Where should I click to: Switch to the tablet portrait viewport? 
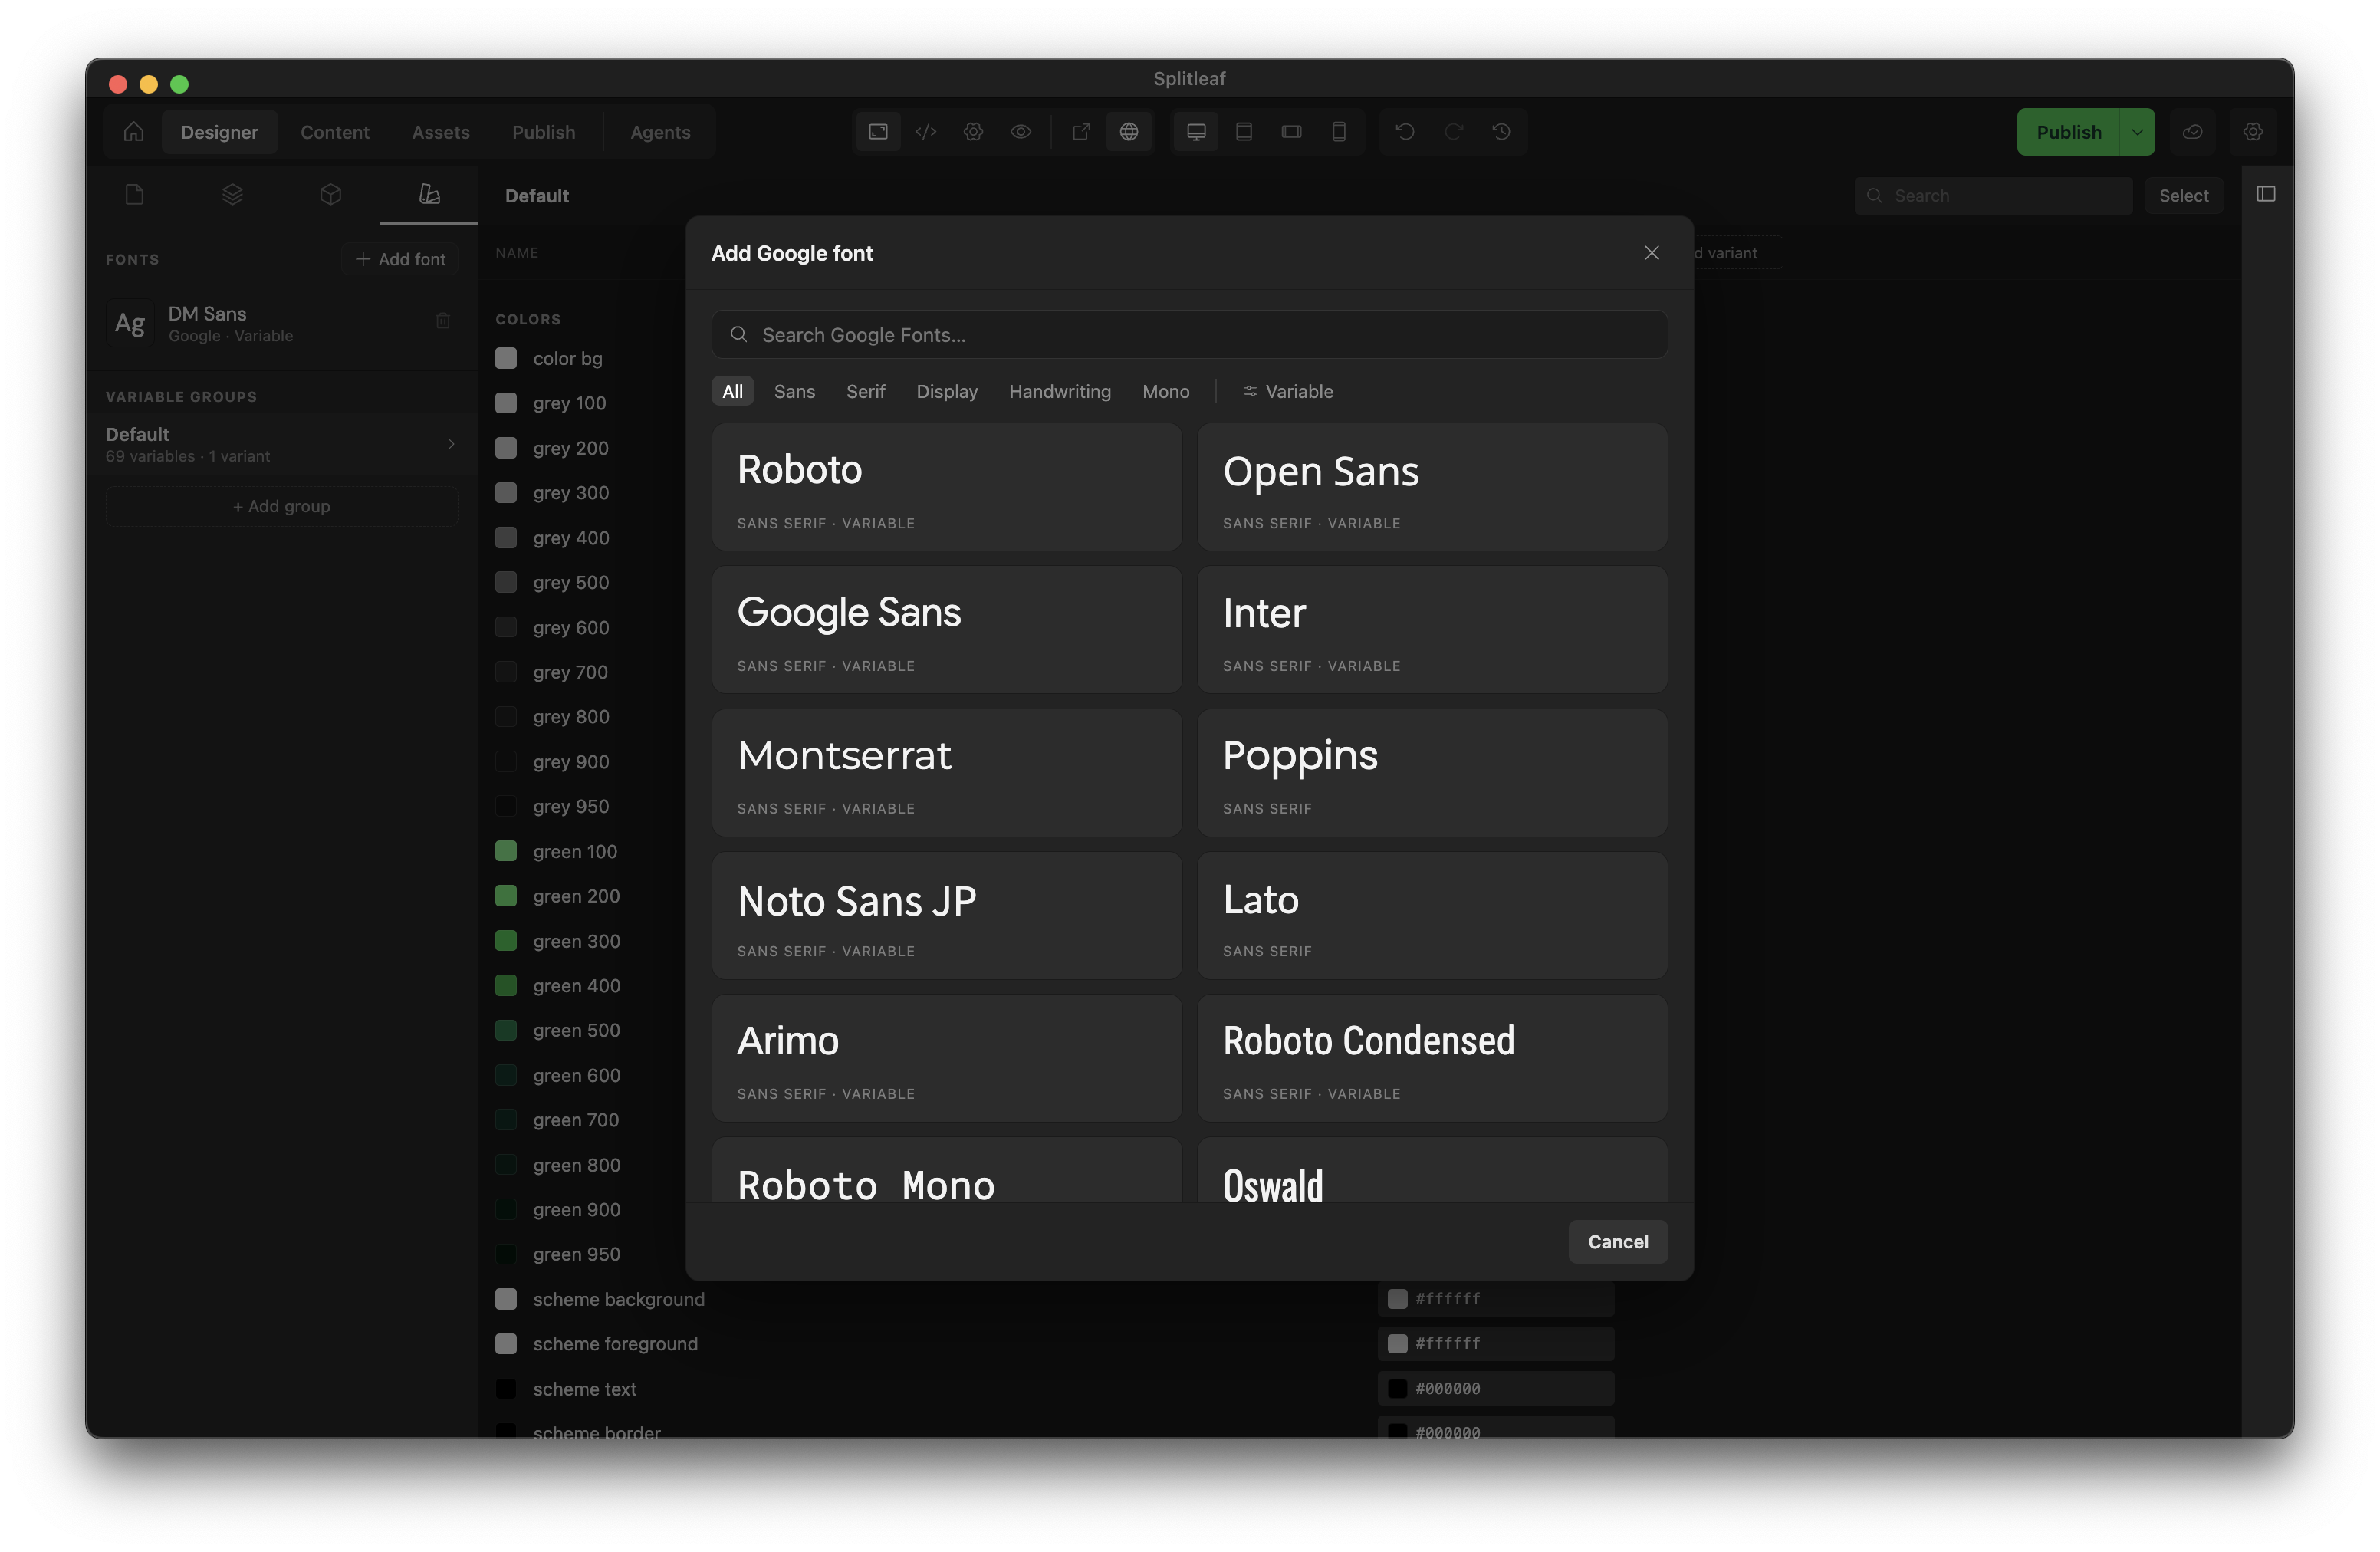point(1244,132)
